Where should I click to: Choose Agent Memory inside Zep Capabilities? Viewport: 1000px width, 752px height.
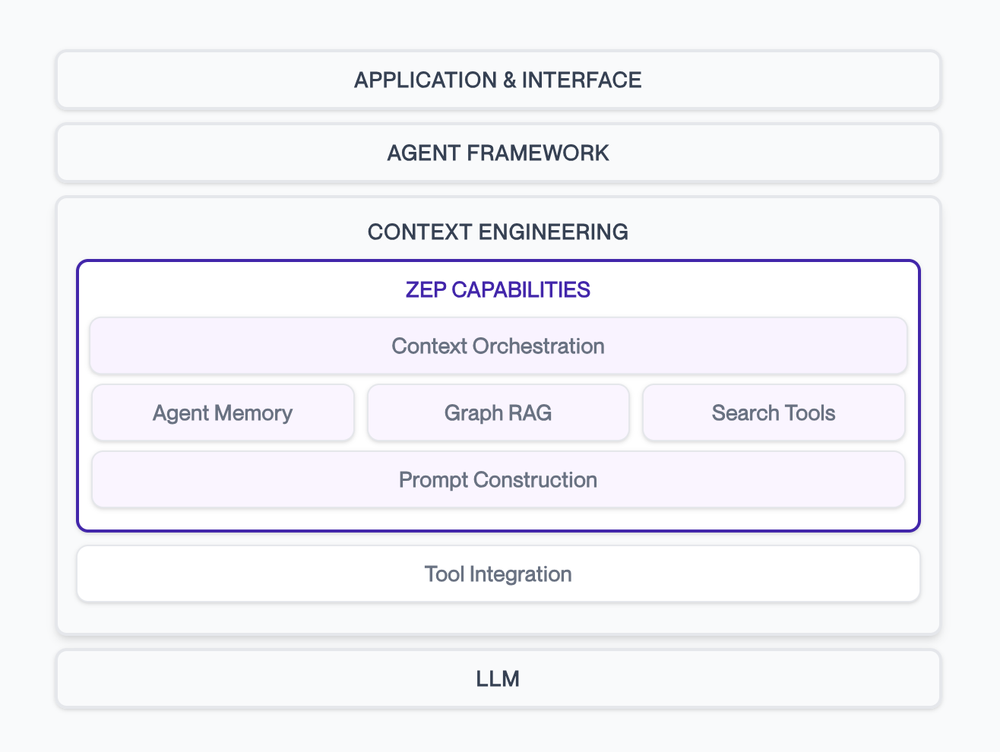(x=222, y=413)
